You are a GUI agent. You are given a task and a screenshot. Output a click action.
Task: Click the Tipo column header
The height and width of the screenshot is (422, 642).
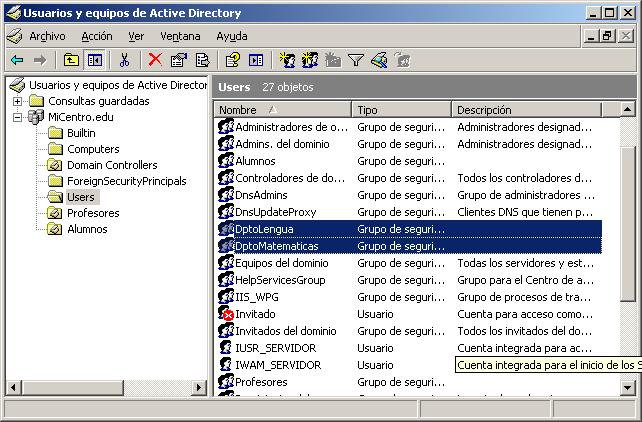(x=401, y=110)
